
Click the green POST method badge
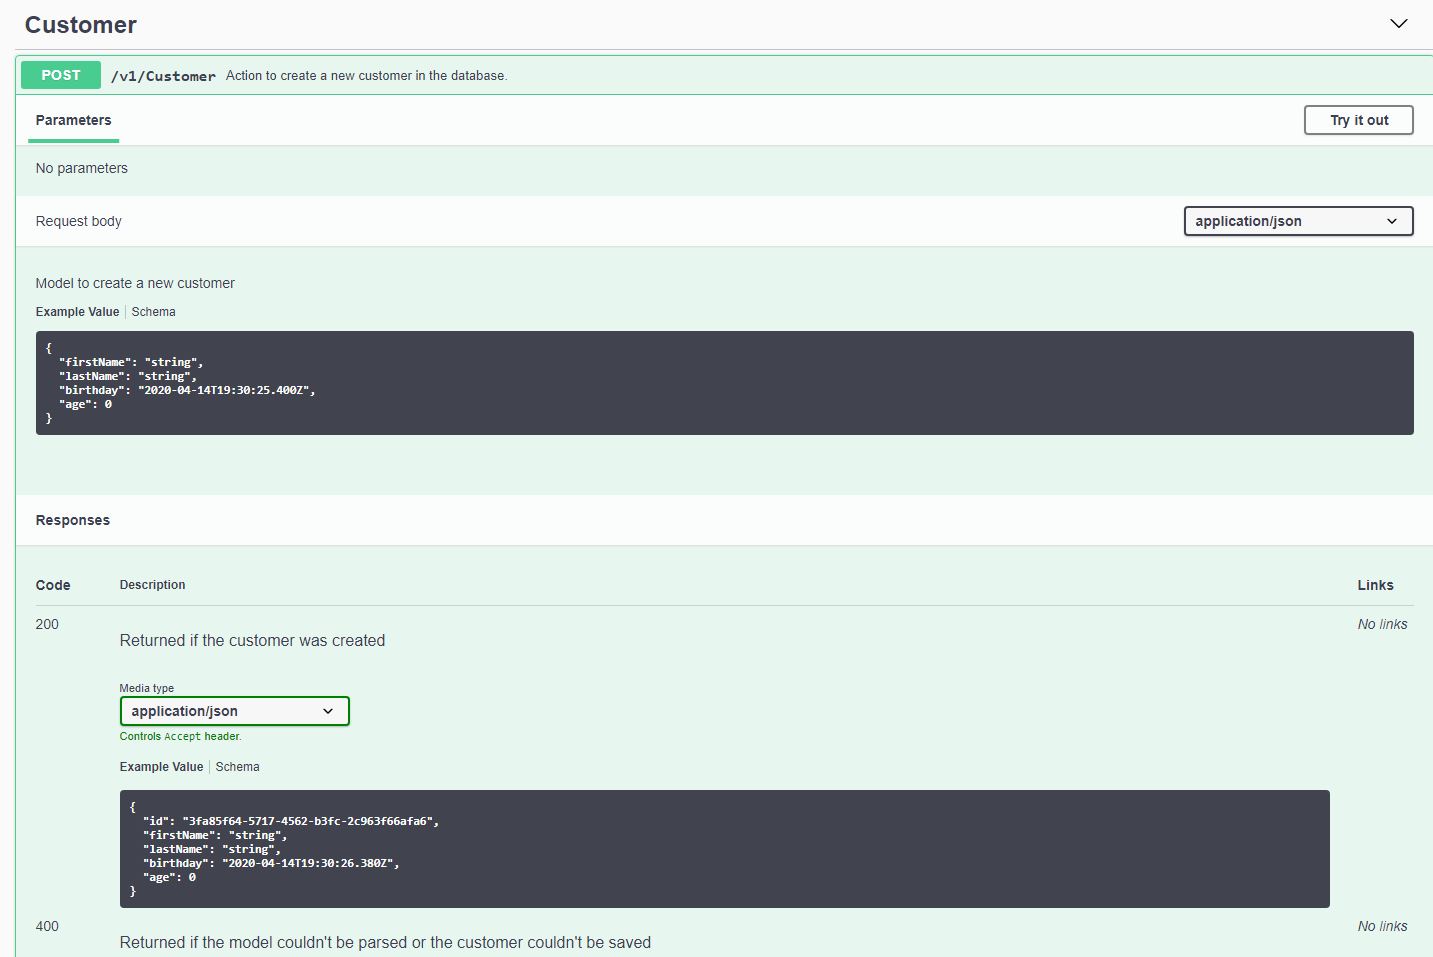(x=60, y=74)
